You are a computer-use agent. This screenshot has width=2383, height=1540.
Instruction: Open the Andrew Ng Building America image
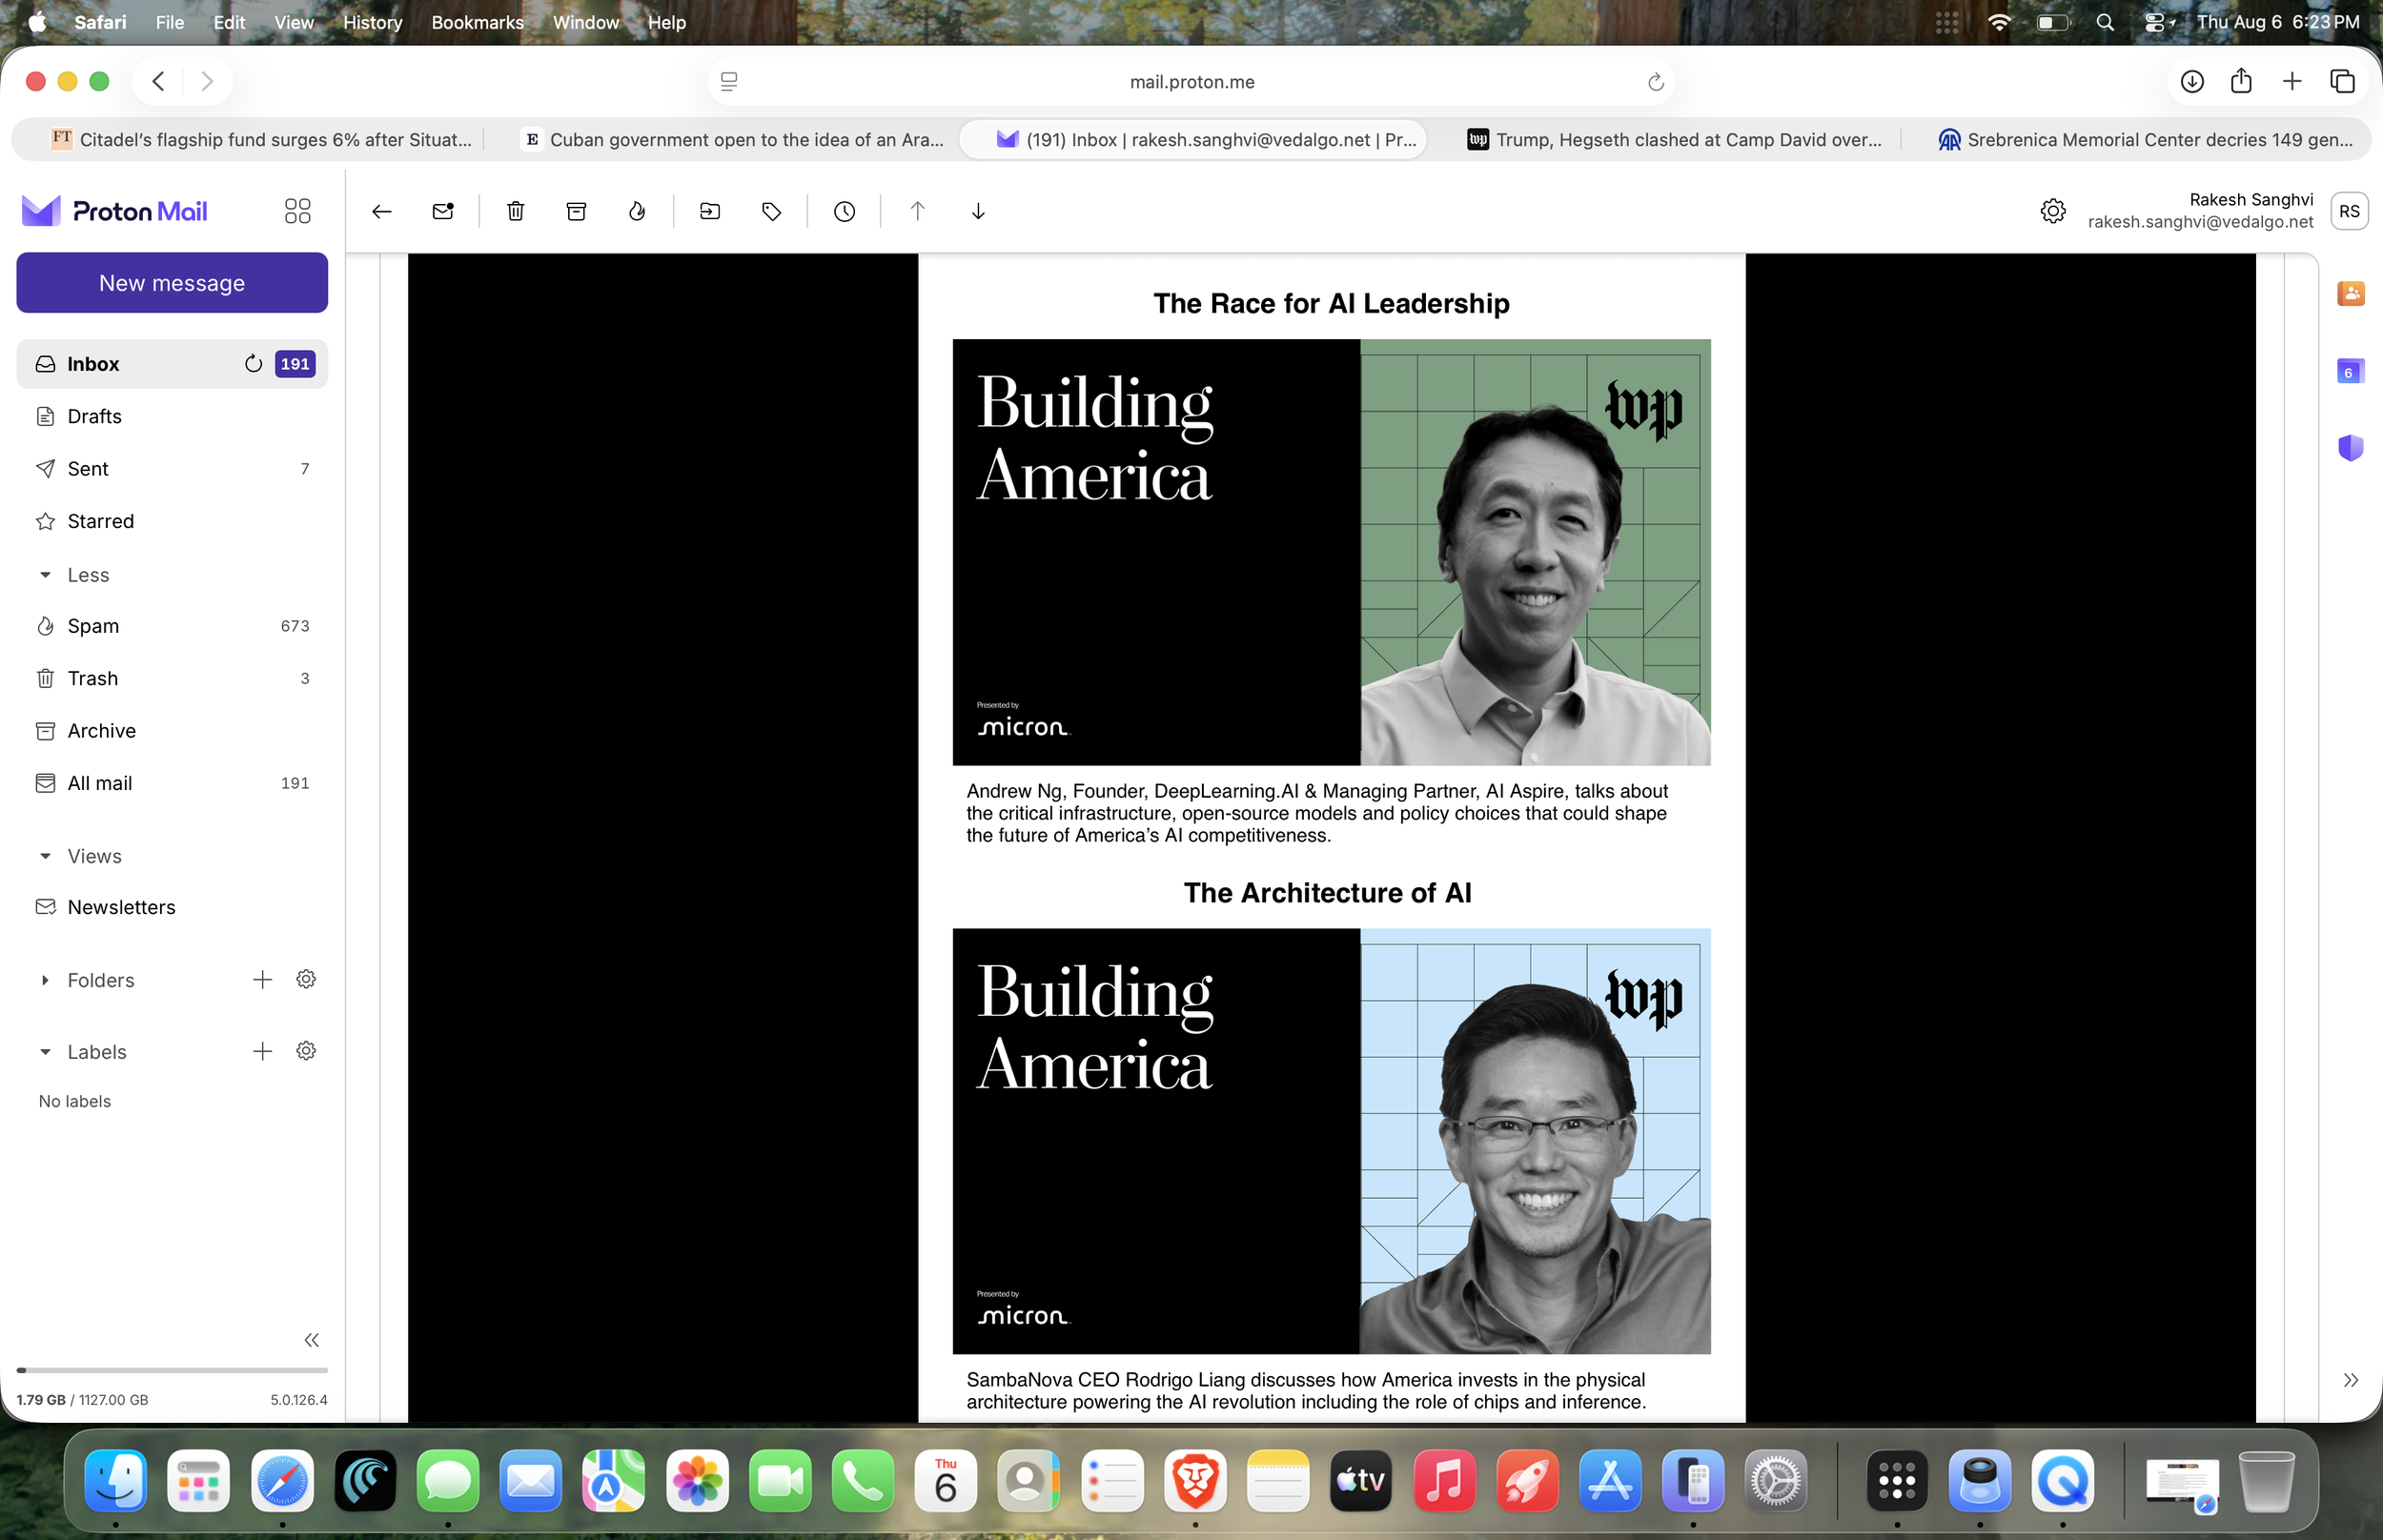pyautogui.click(x=1331, y=552)
